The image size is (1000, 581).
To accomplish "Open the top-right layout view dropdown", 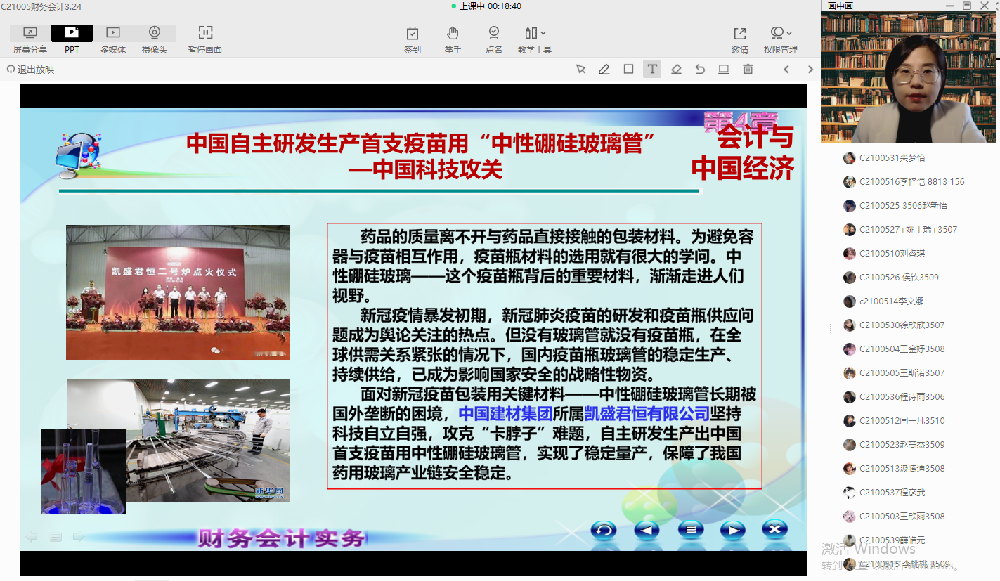I will tap(780, 38).
